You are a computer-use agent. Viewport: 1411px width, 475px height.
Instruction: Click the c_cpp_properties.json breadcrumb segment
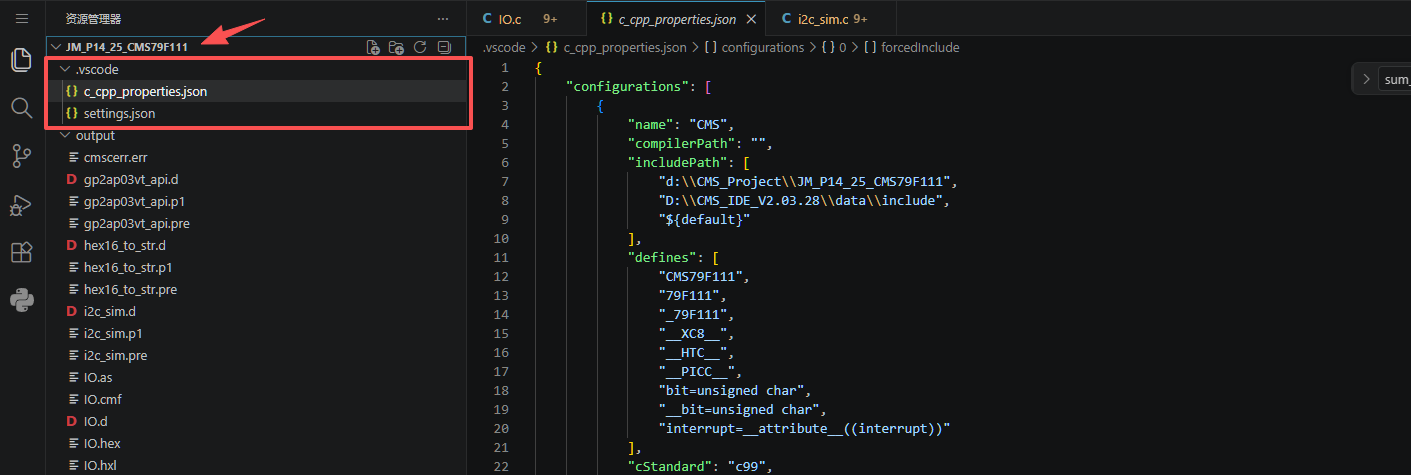[616, 47]
